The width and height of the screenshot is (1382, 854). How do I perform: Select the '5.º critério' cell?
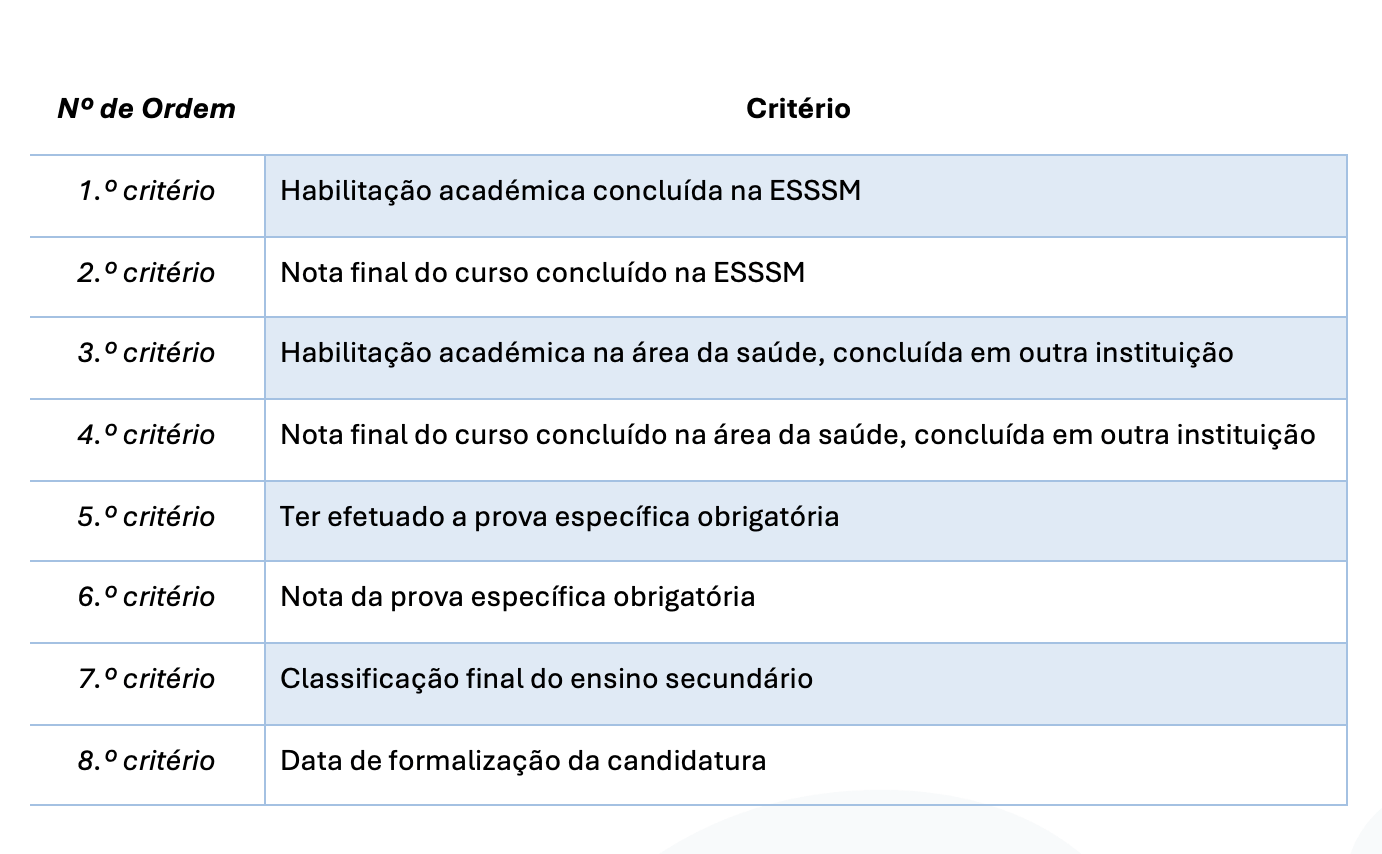146,517
